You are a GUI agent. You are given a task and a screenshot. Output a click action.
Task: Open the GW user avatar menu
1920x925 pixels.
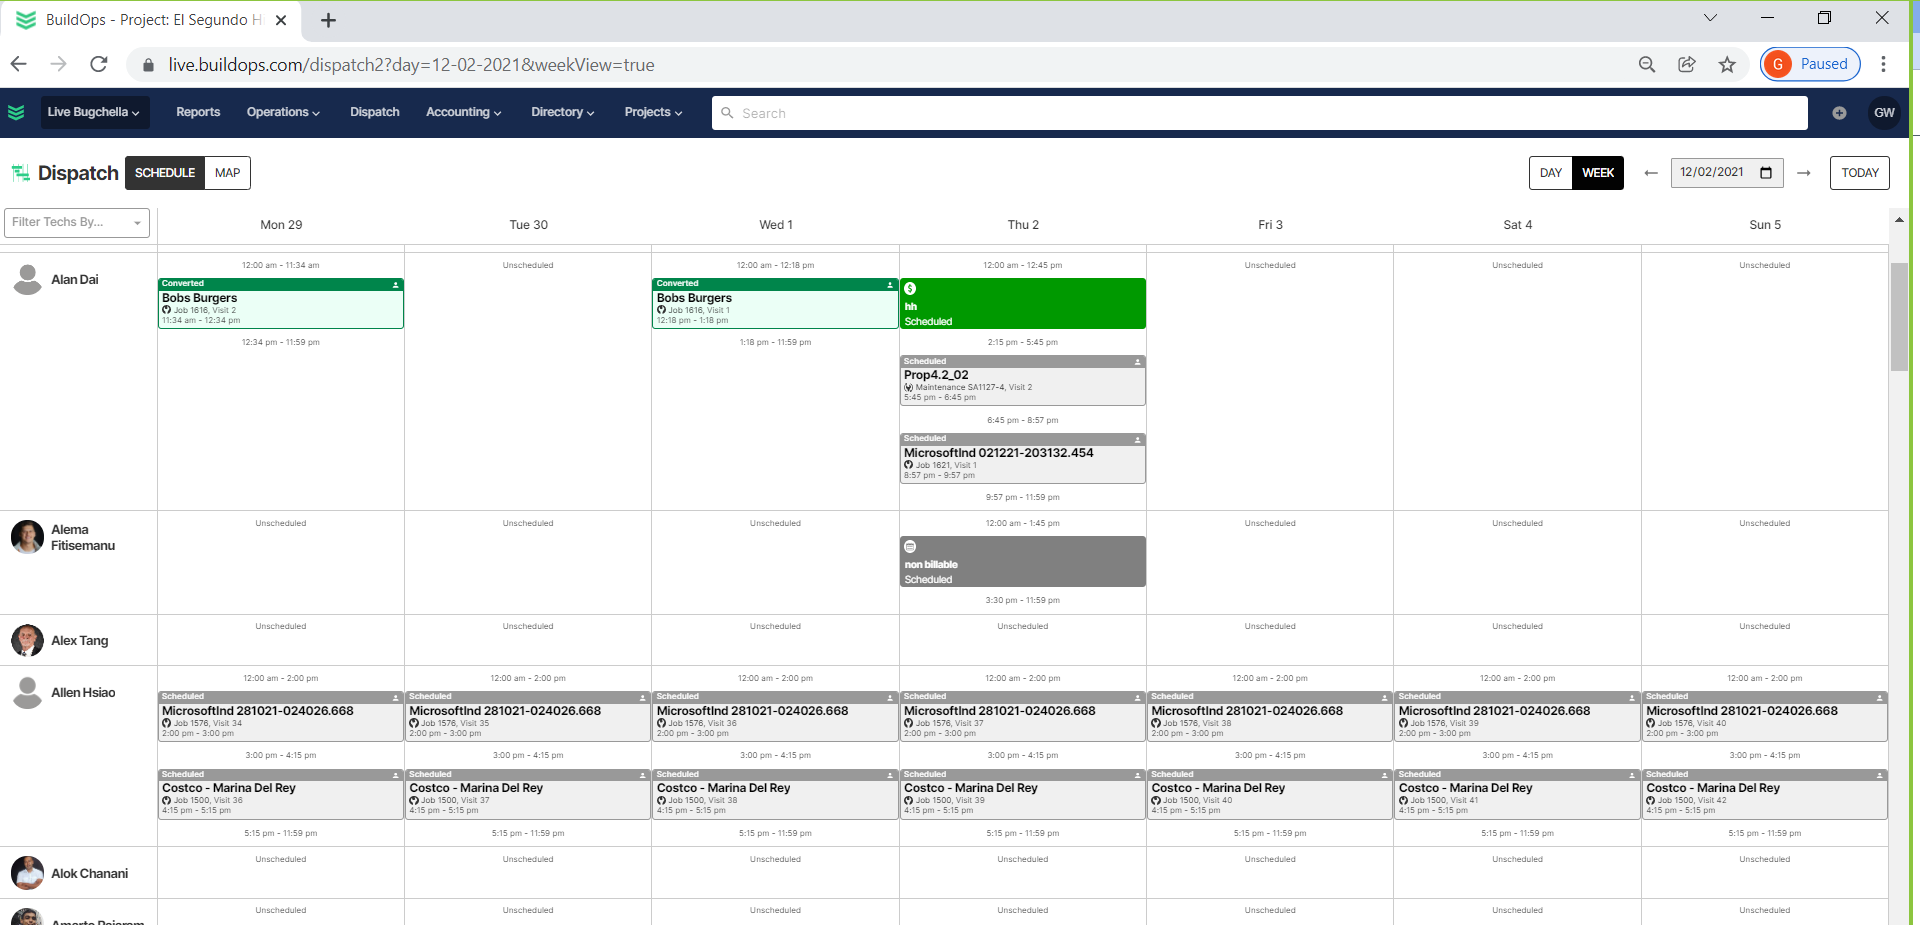[x=1884, y=113]
